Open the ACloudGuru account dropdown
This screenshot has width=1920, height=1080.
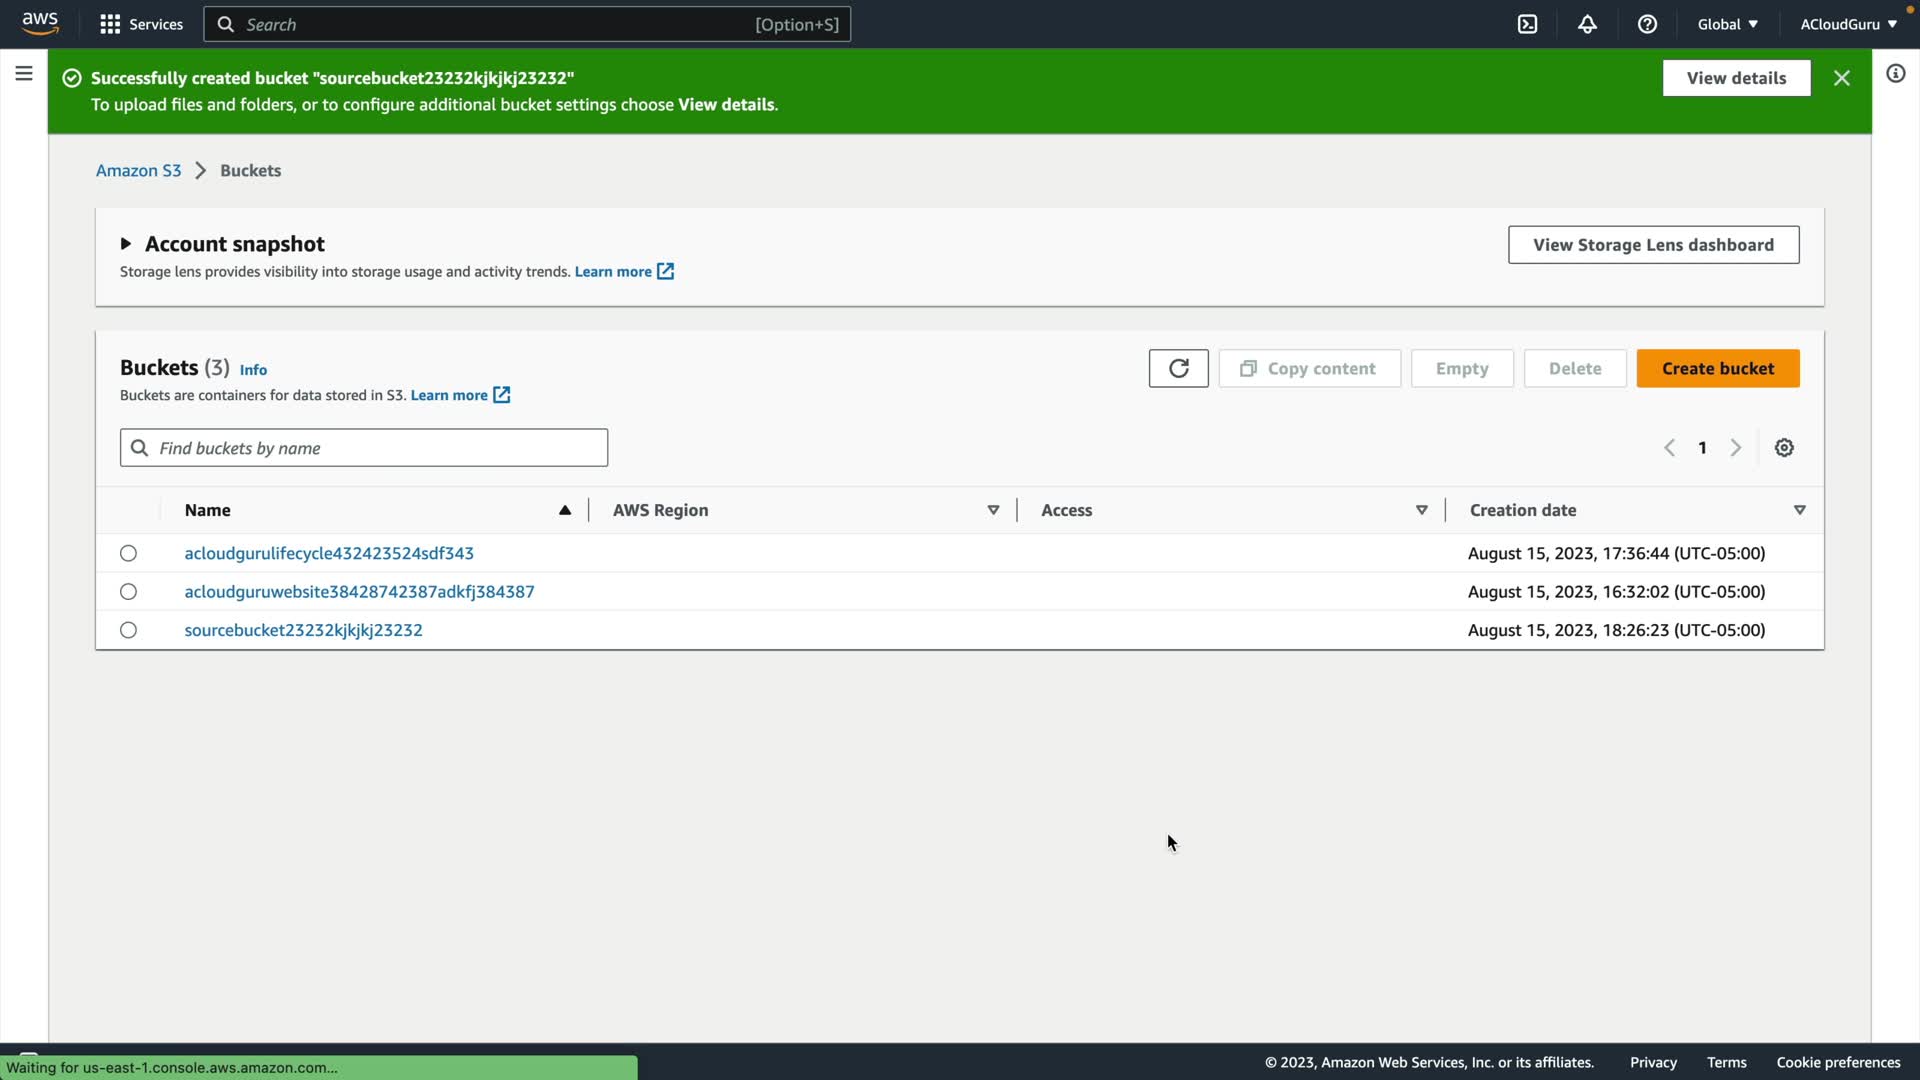pos(1848,24)
